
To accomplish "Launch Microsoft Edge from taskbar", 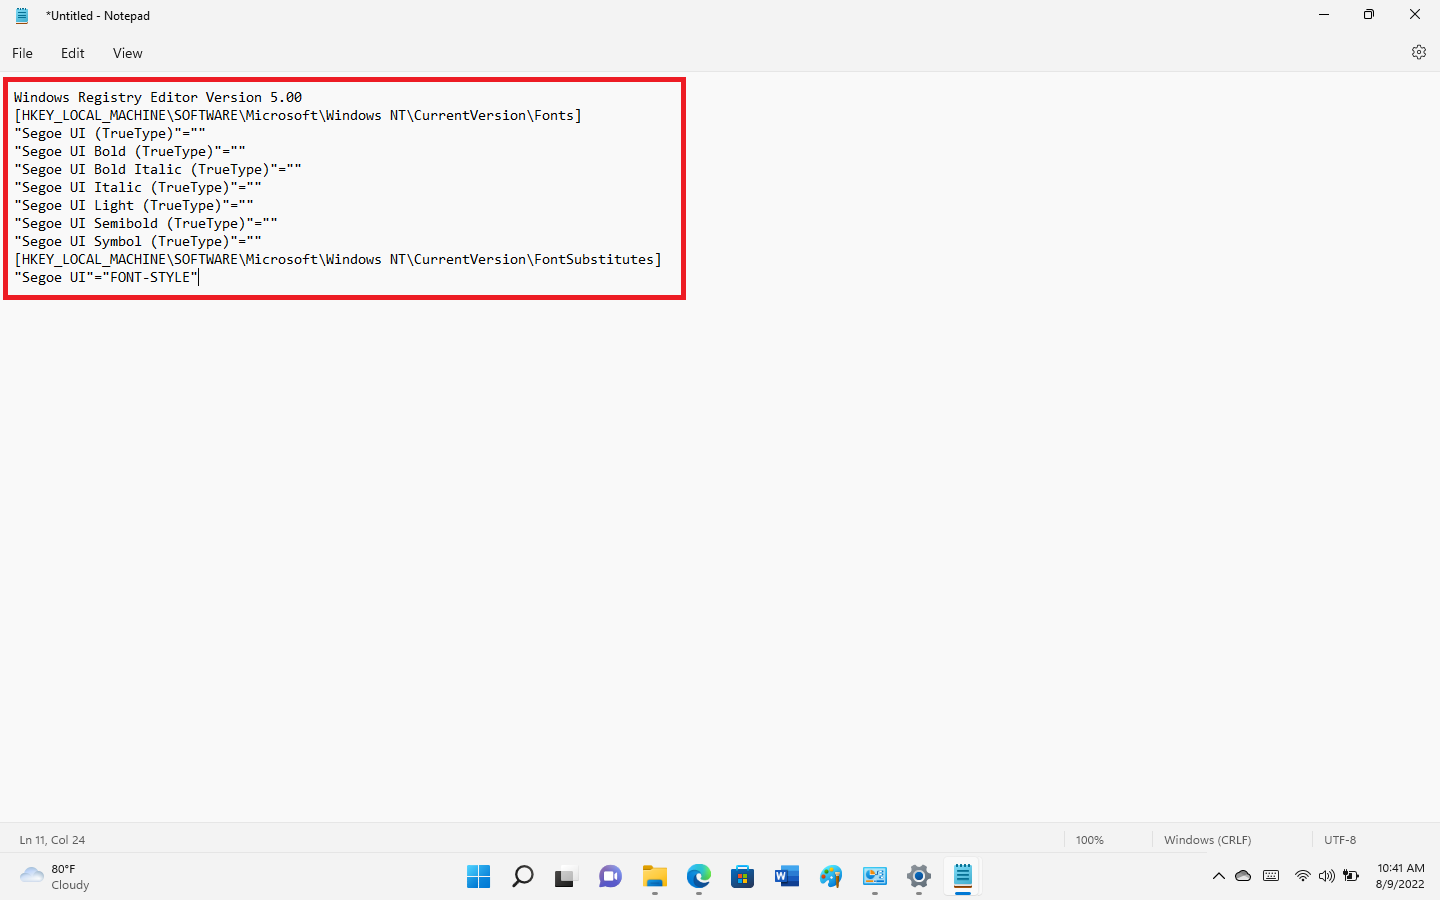I will point(698,877).
